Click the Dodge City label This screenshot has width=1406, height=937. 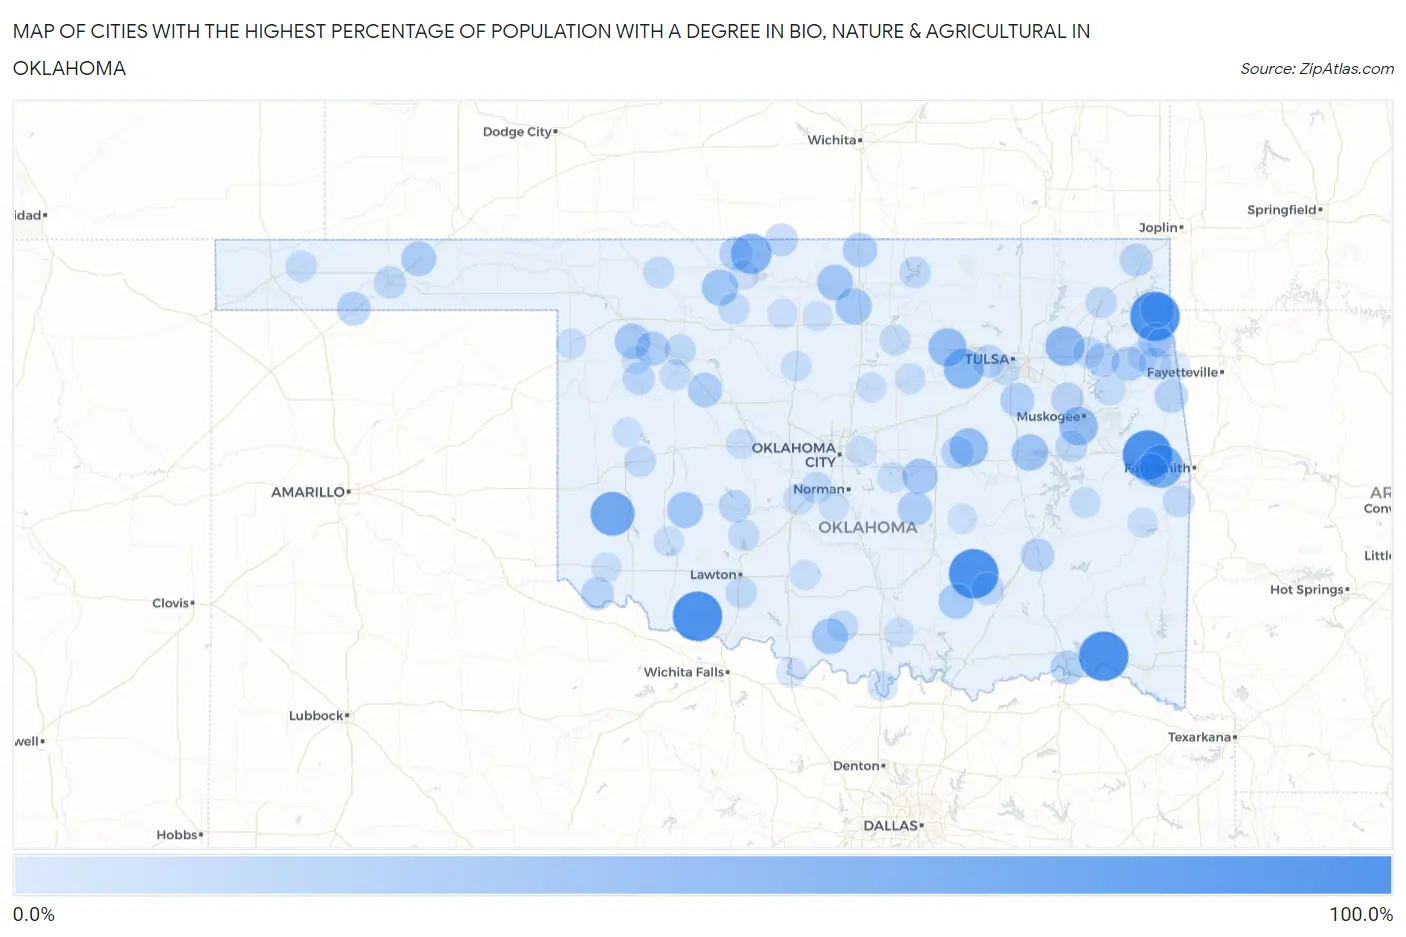coord(517,132)
